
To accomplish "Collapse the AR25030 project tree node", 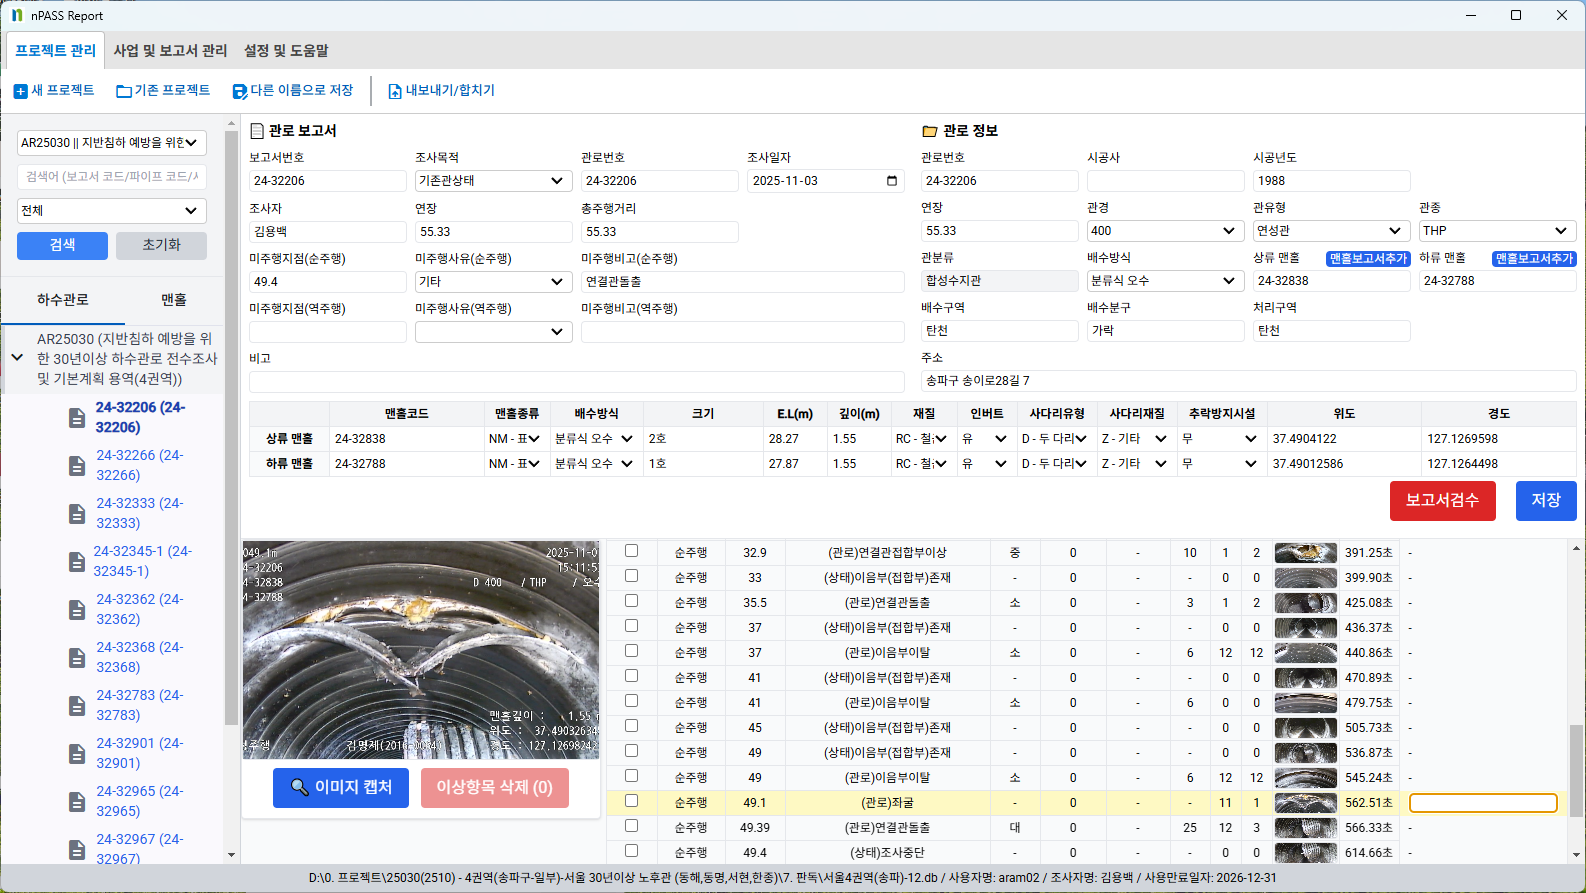I will click(17, 357).
